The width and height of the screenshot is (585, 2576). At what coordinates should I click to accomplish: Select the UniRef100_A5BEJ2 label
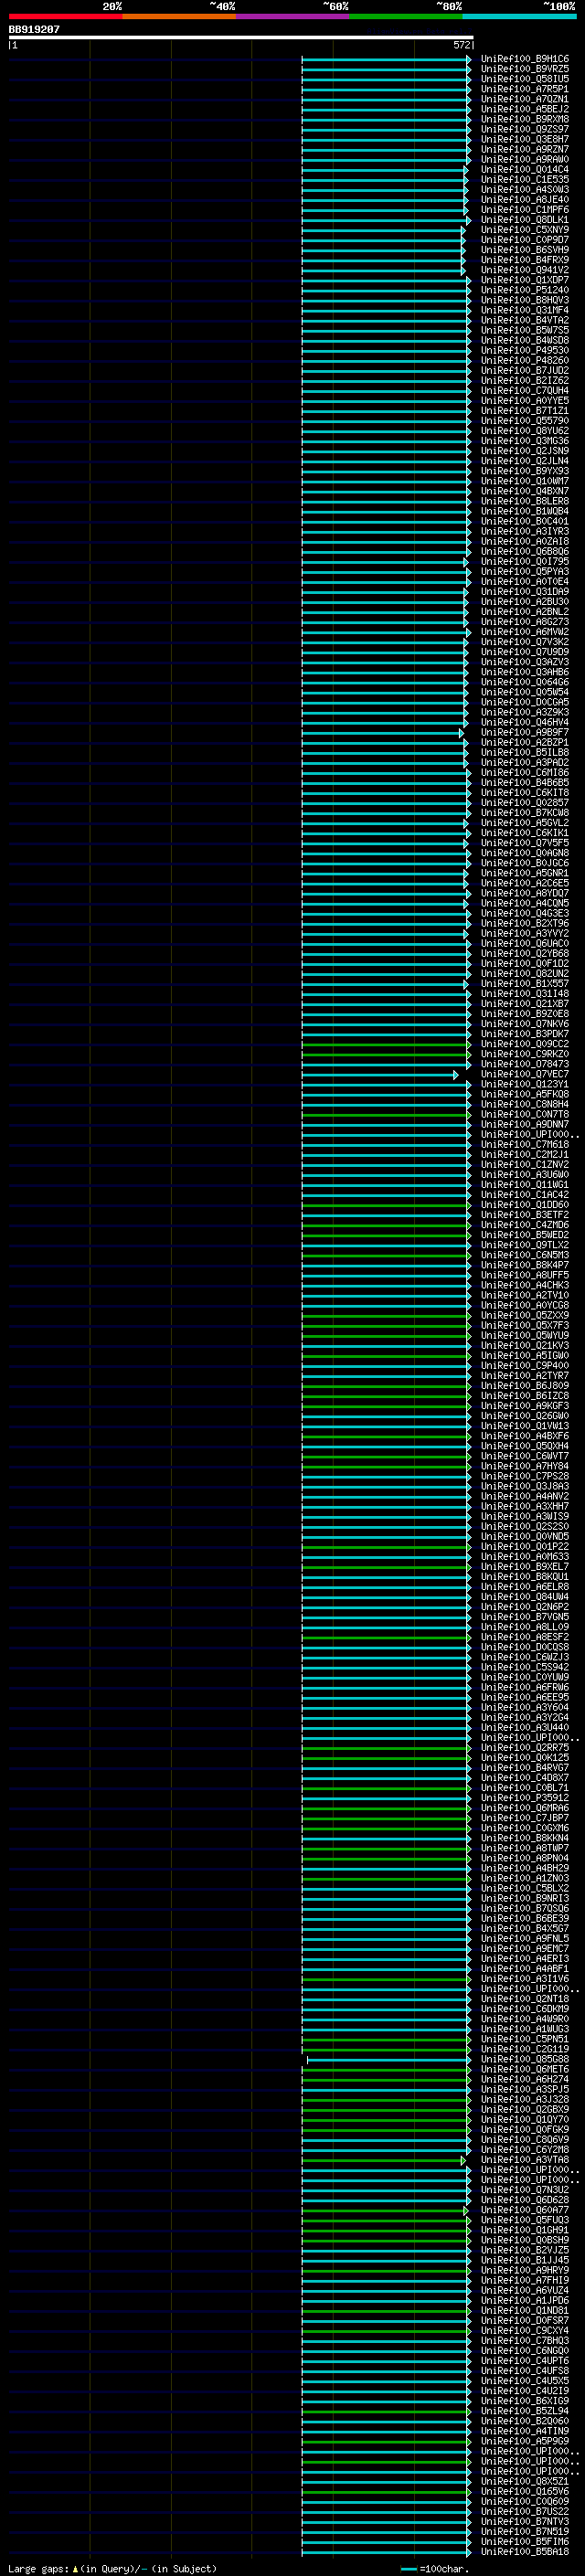[524, 109]
